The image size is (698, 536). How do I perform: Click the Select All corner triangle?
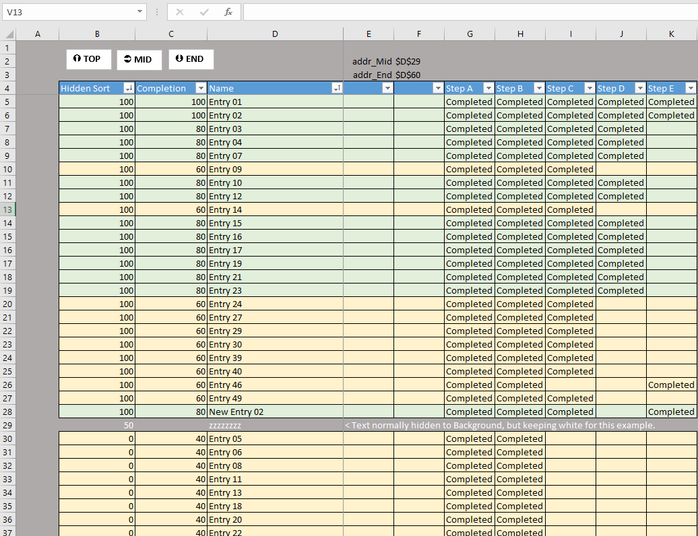pyautogui.click(x=8, y=34)
